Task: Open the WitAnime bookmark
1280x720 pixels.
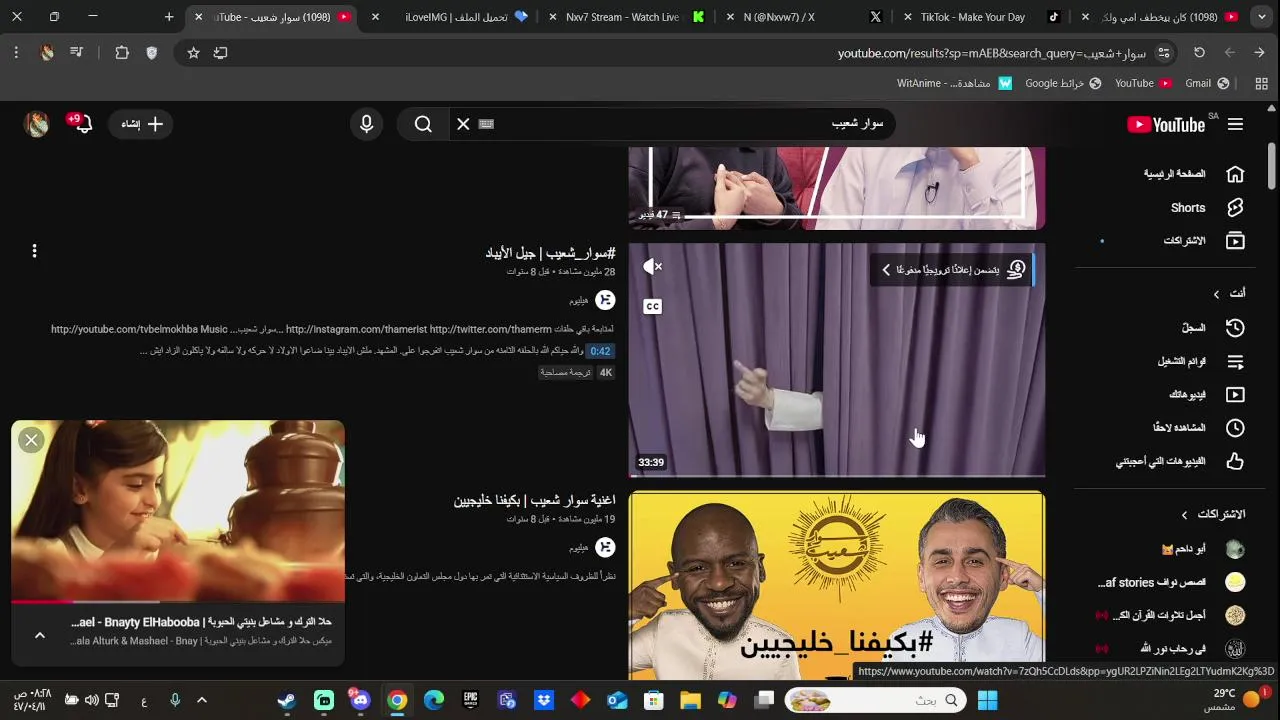Action: [955, 83]
